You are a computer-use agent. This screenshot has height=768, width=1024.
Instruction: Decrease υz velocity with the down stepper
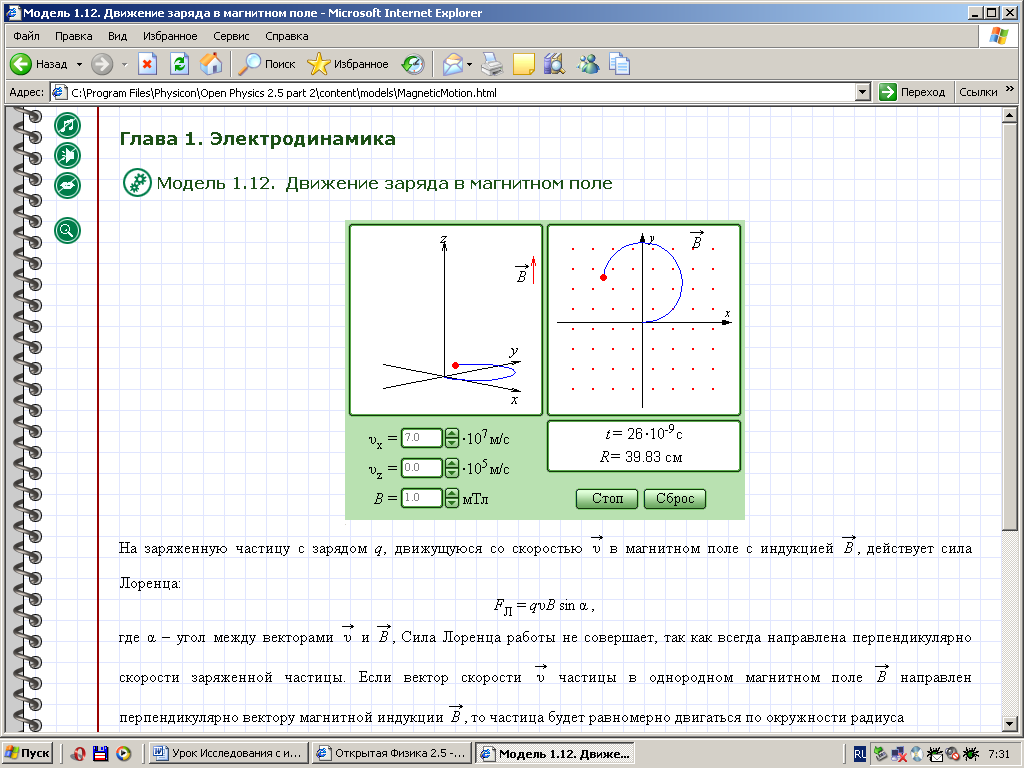(452, 472)
